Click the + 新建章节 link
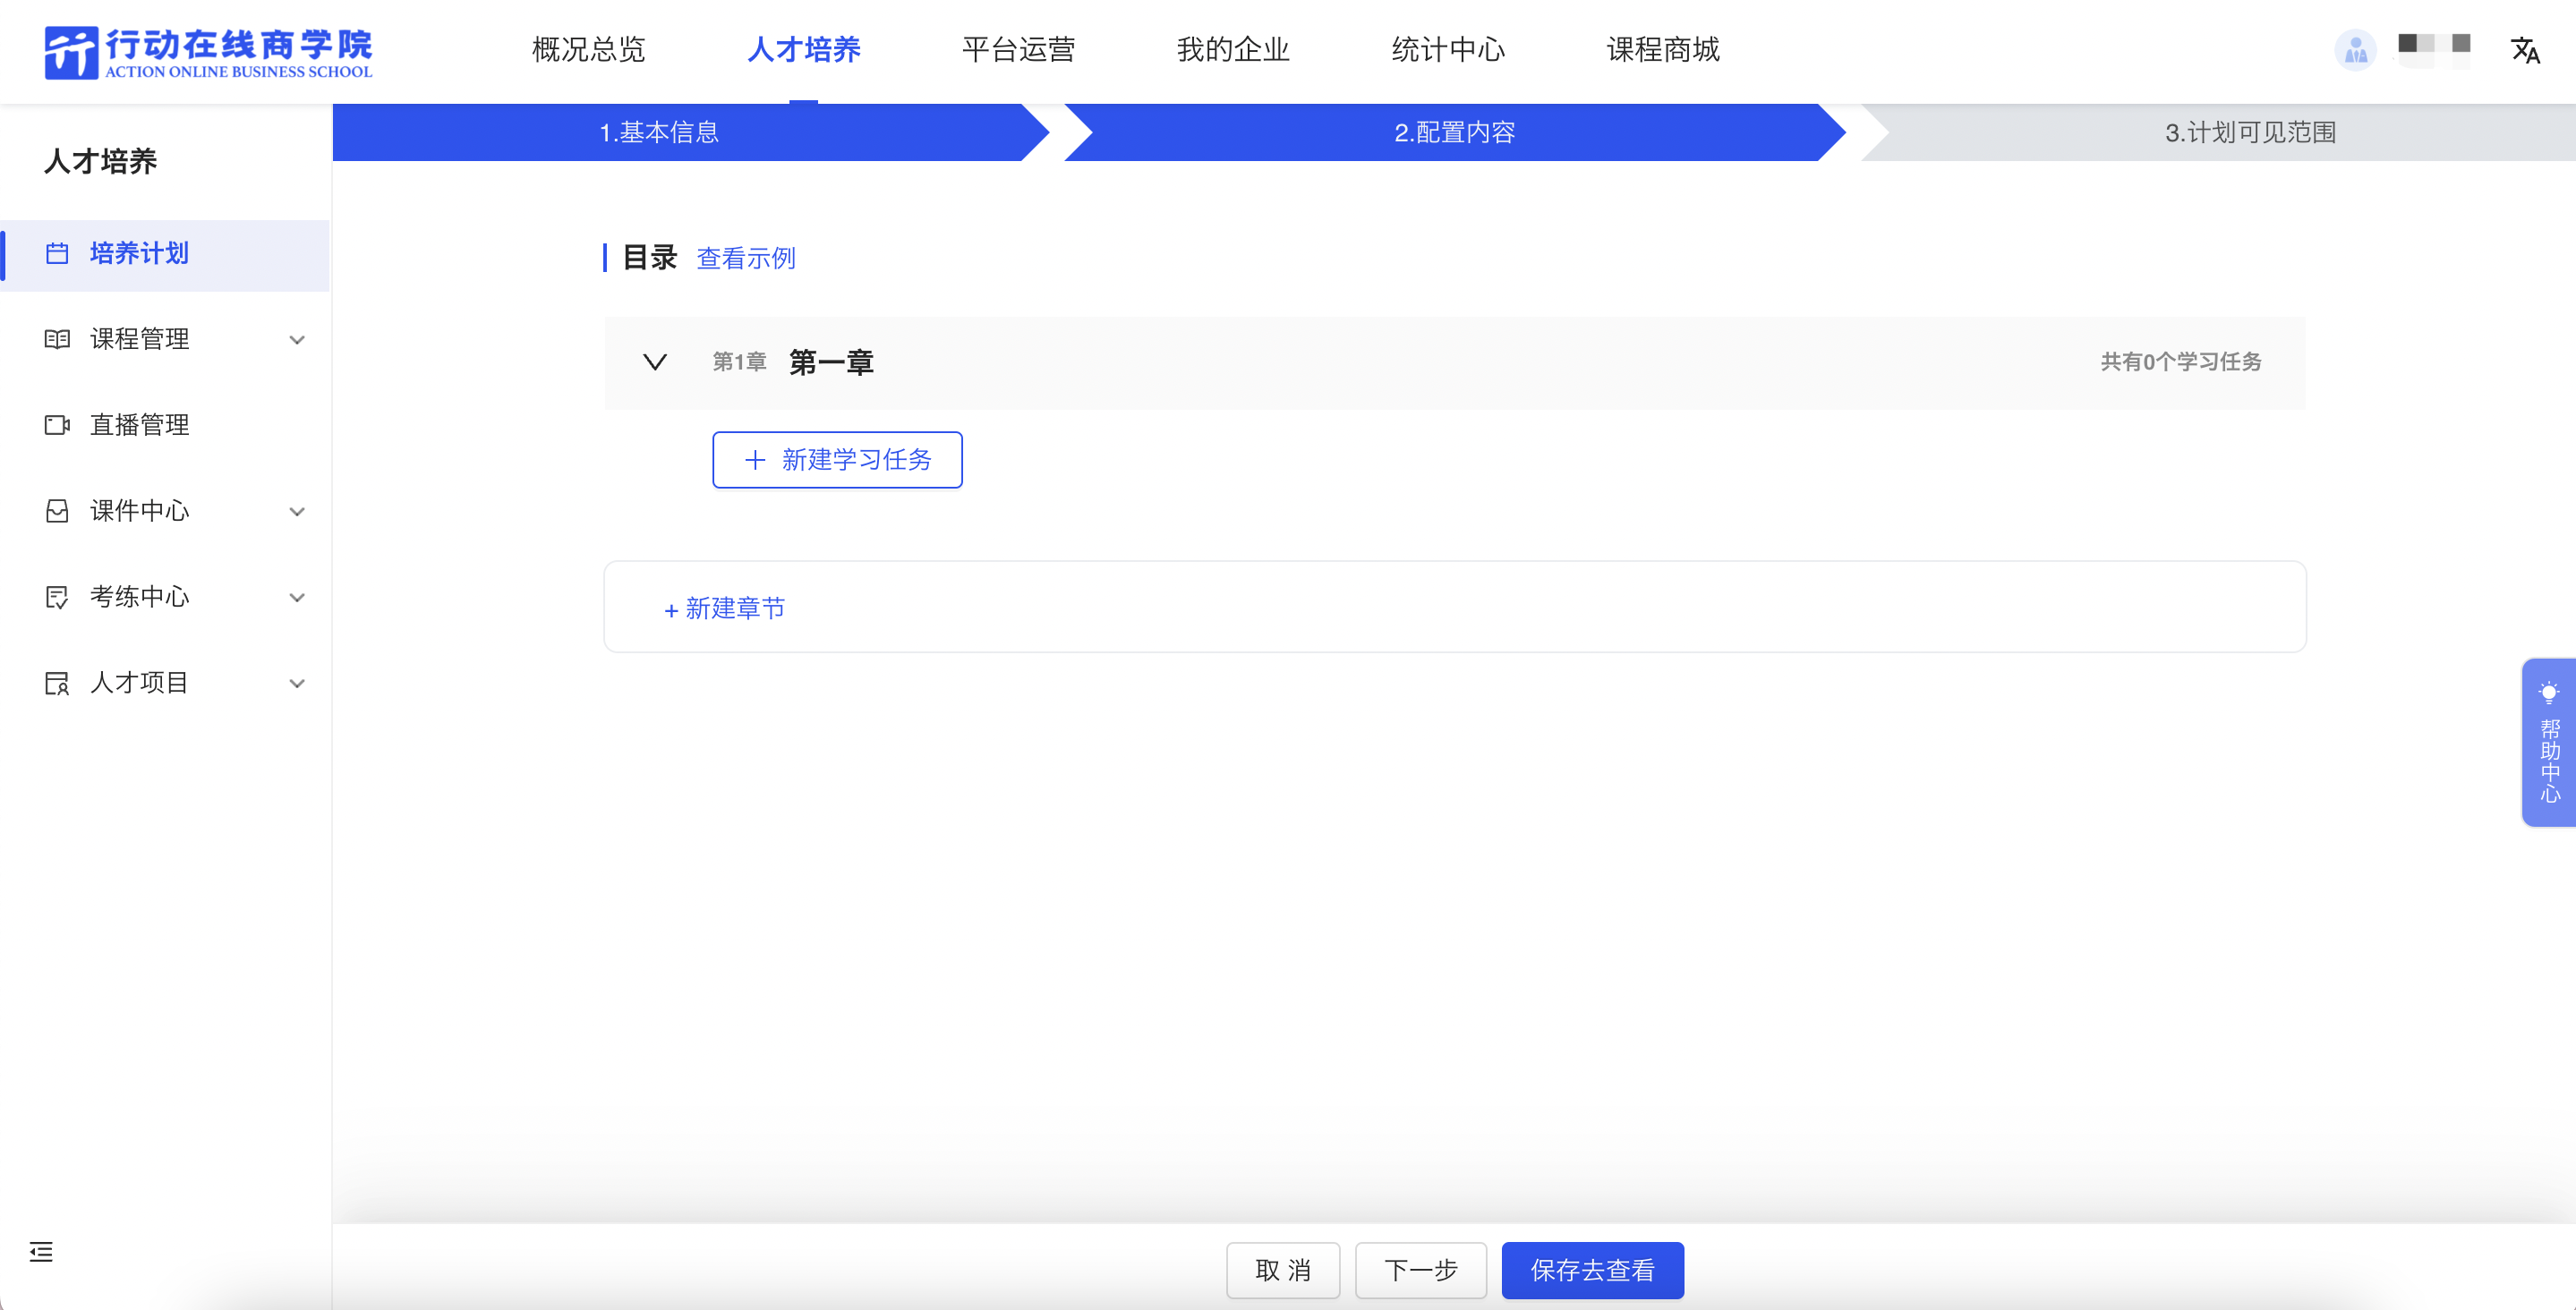Viewport: 2576px width, 1310px height. pos(725,608)
